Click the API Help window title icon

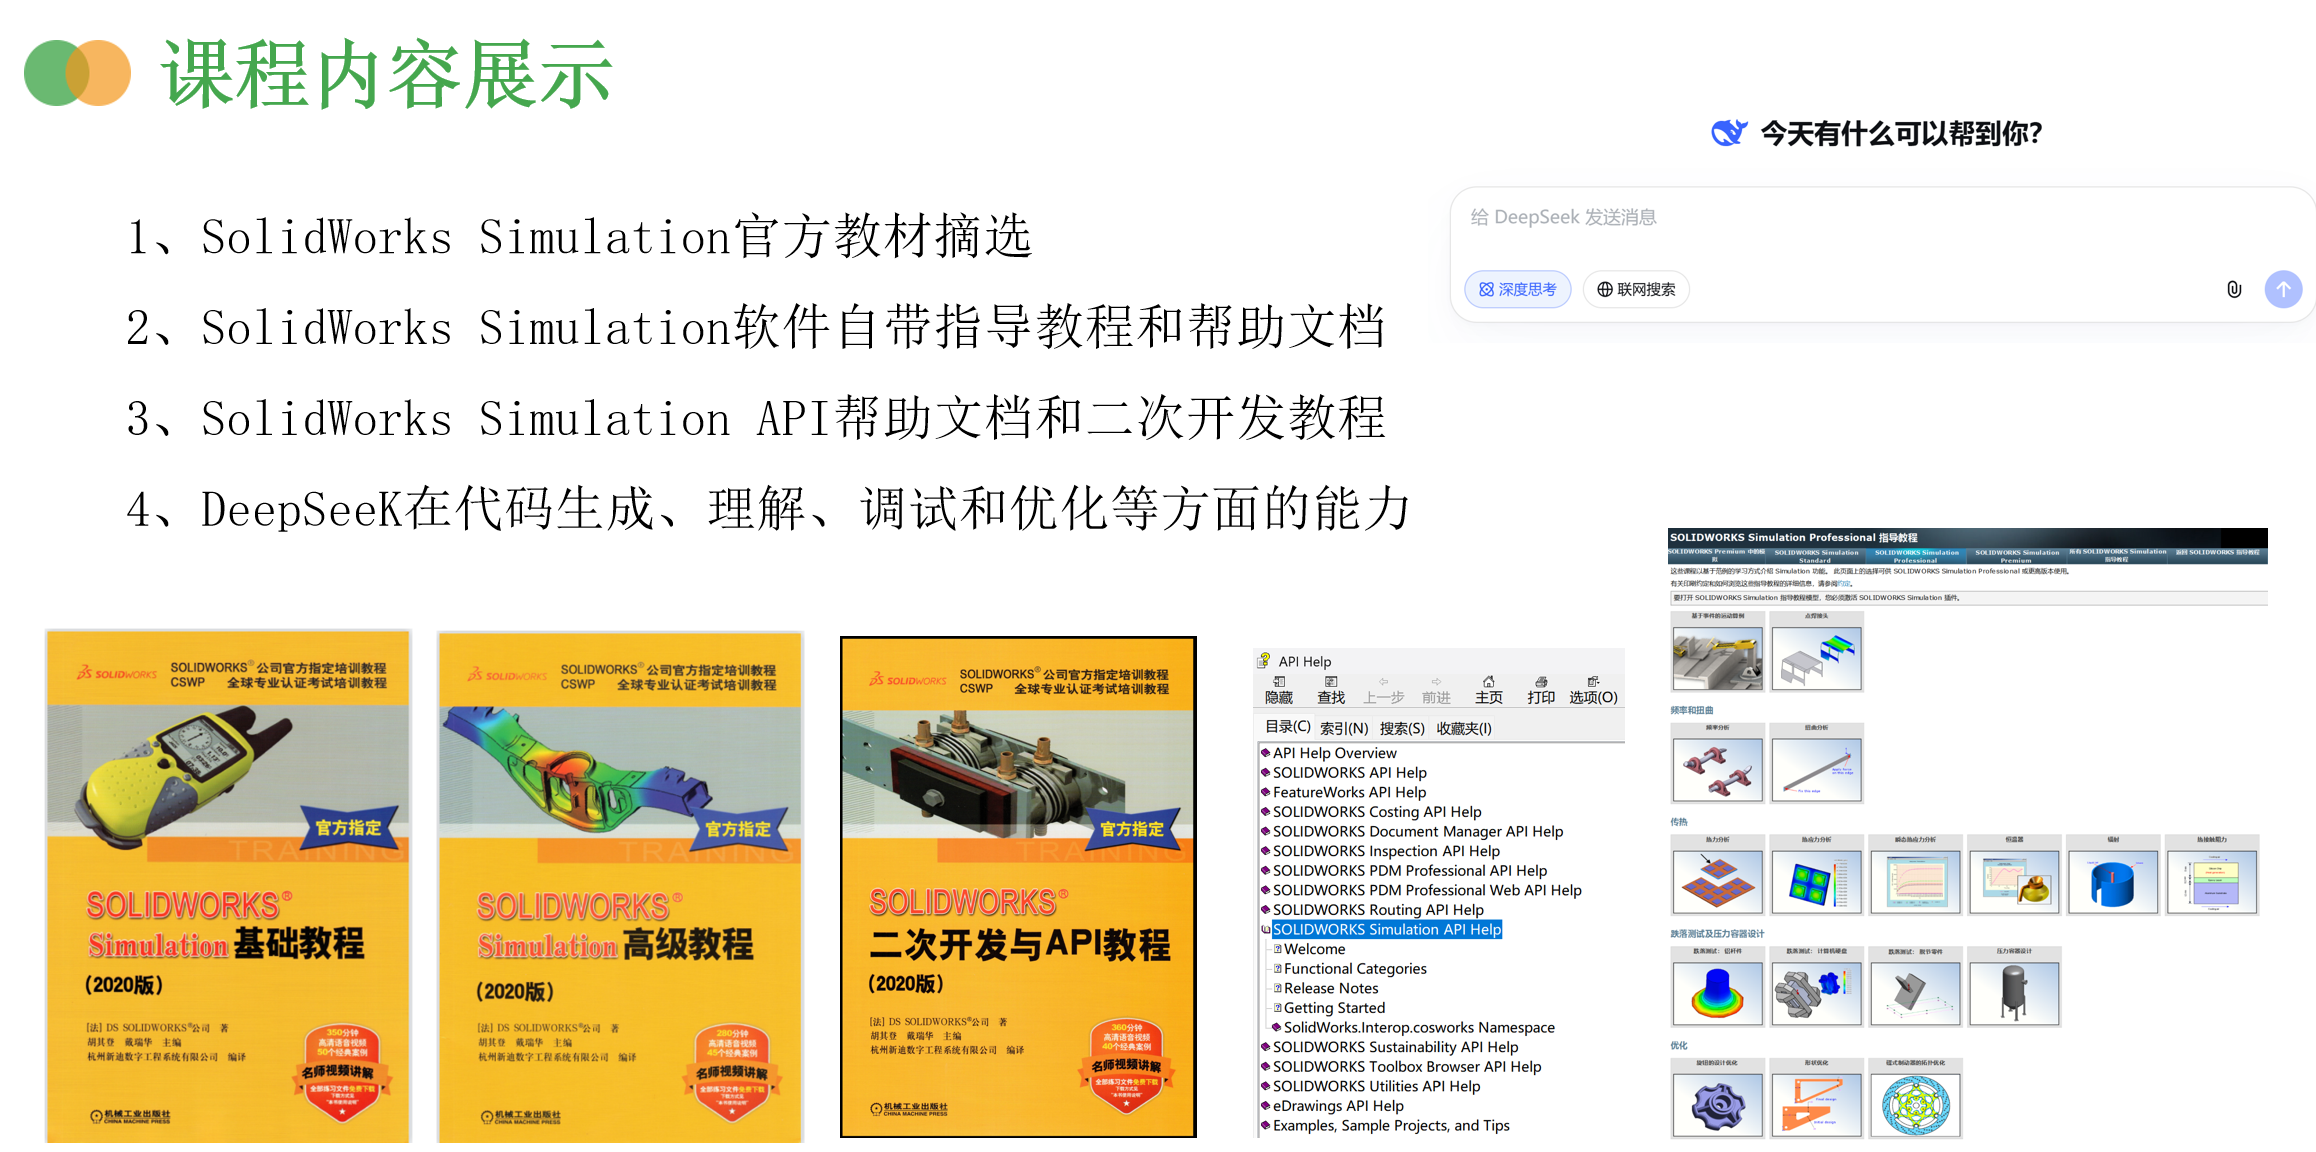pos(1264,660)
